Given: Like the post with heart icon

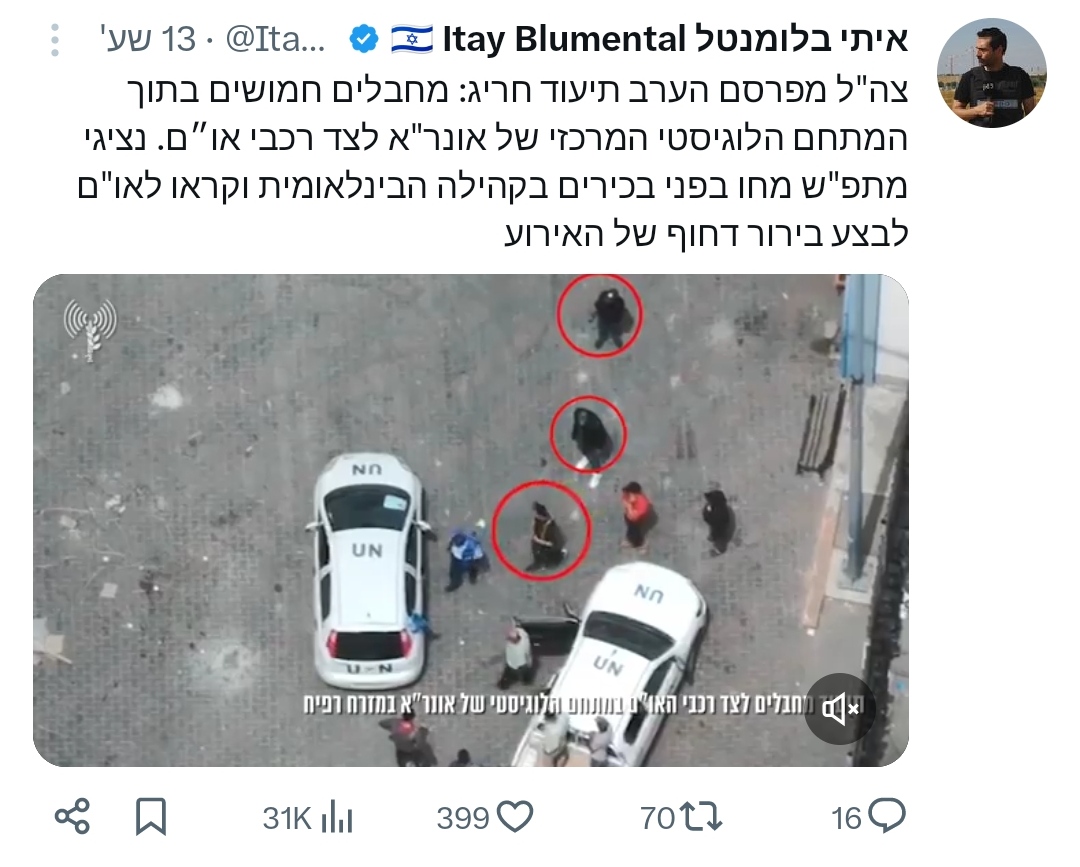Looking at the screenshot, I should click(x=515, y=817).
